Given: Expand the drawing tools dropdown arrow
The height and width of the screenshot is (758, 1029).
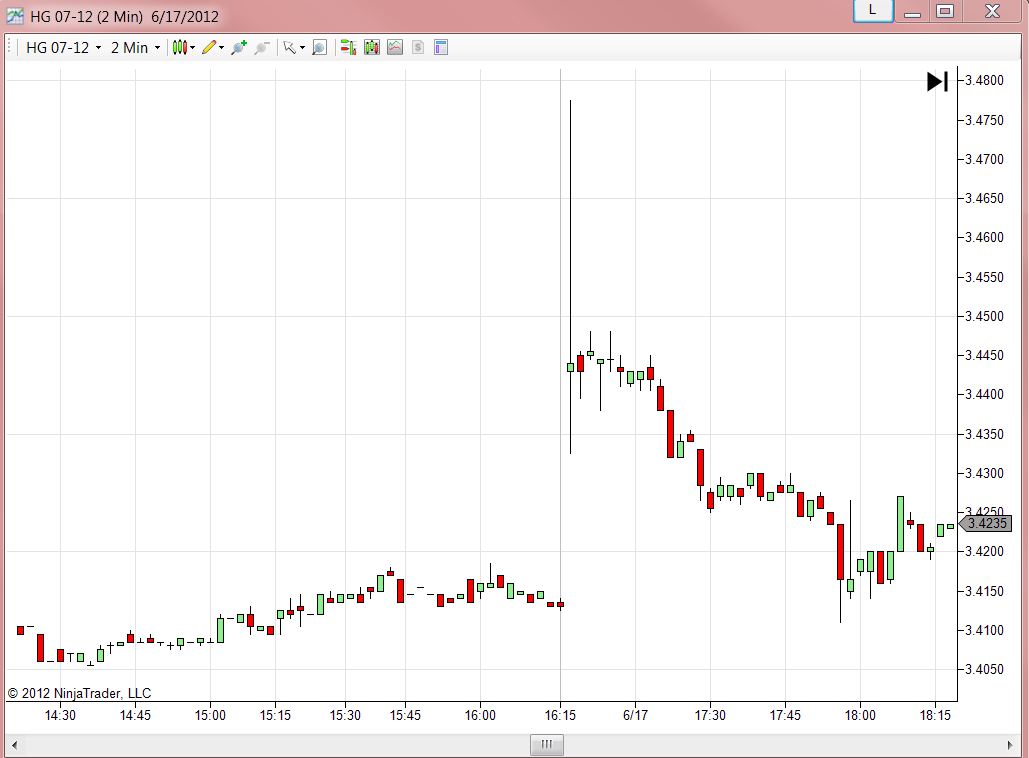Looking at the screenshot, I should (222, 48).
